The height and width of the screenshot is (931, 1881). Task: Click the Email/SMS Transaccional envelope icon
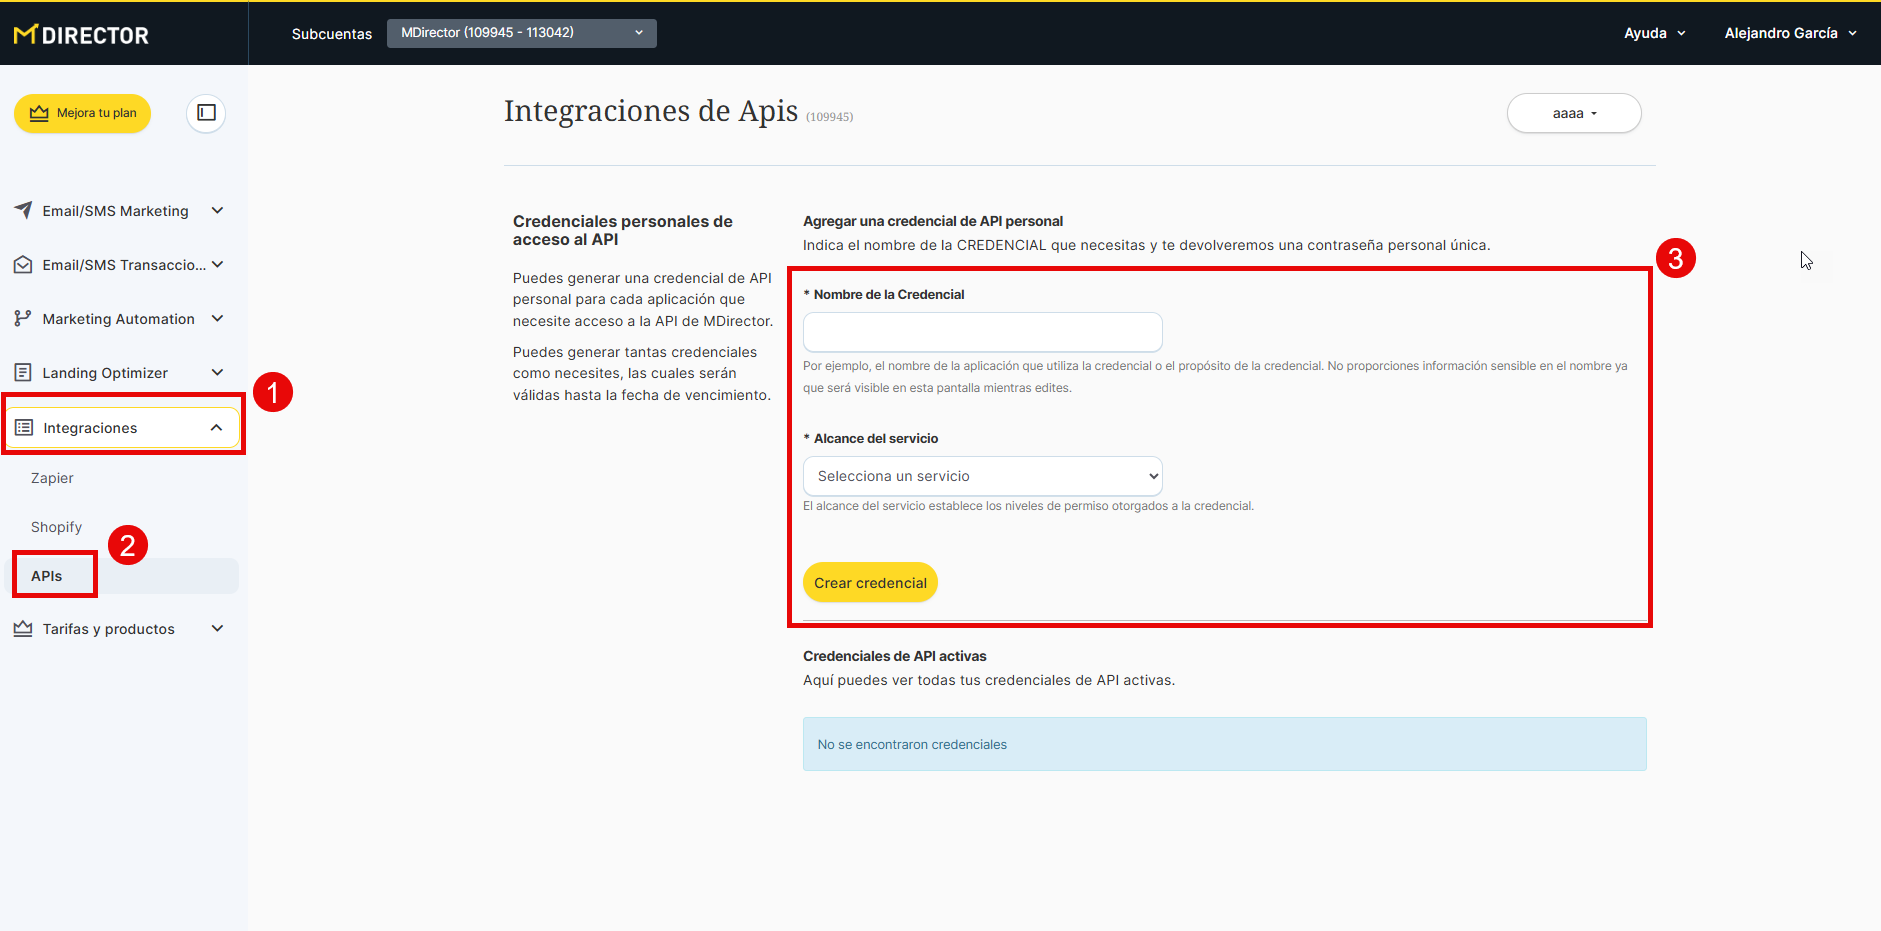[23, 265]
